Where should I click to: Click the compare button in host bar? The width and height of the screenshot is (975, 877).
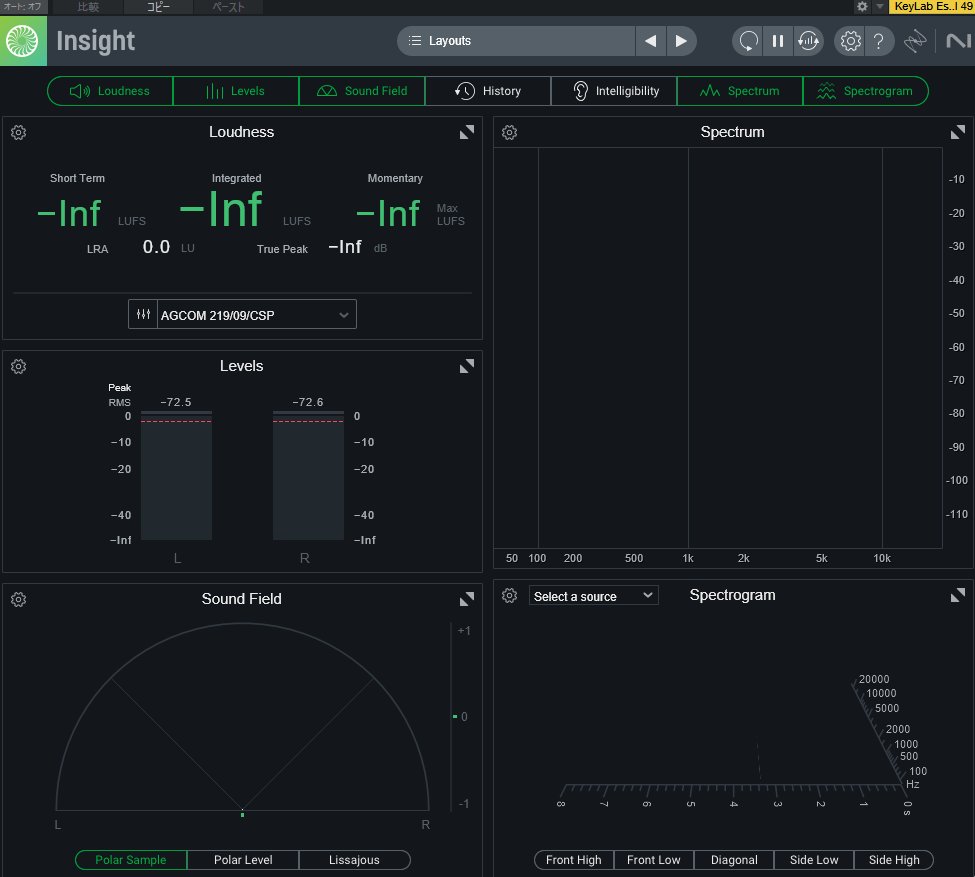click(88, 6)
